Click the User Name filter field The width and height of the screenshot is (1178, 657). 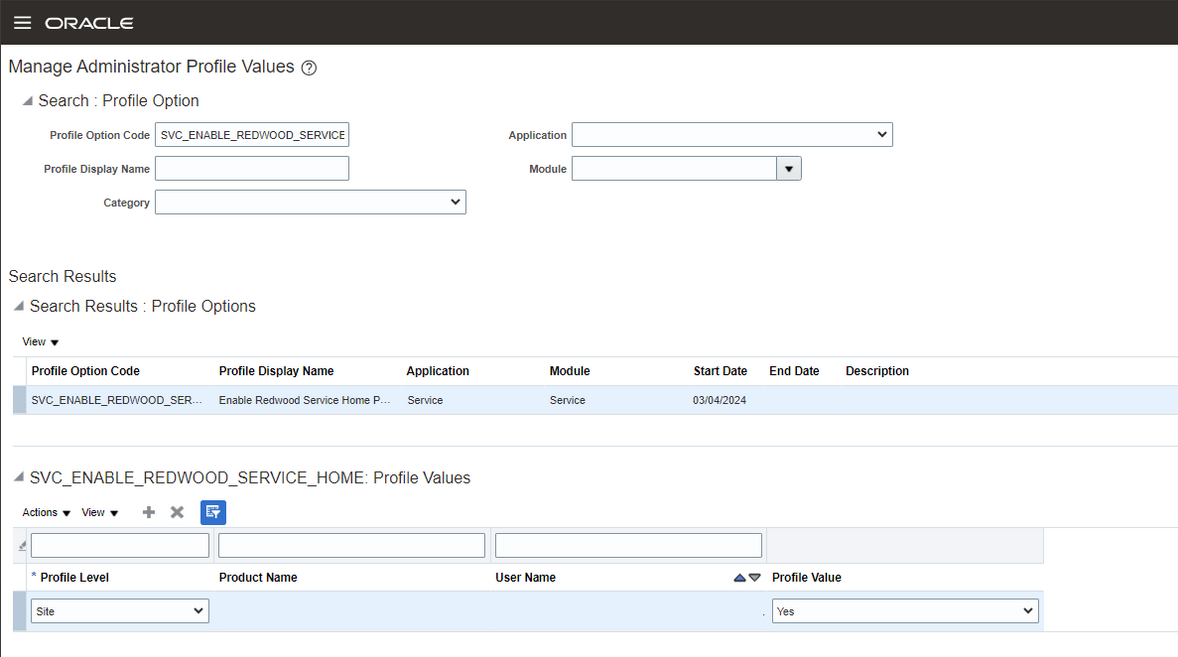point(628,545)
